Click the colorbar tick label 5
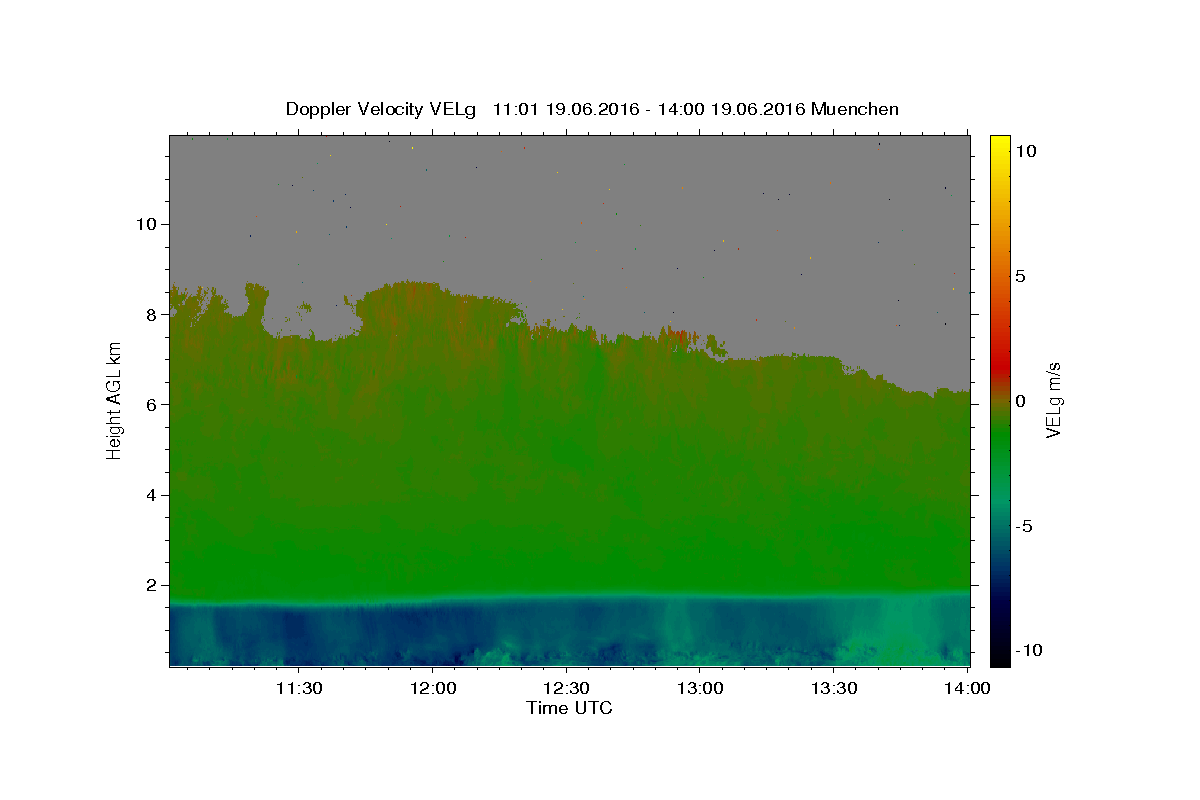 tap(1020, 276)
